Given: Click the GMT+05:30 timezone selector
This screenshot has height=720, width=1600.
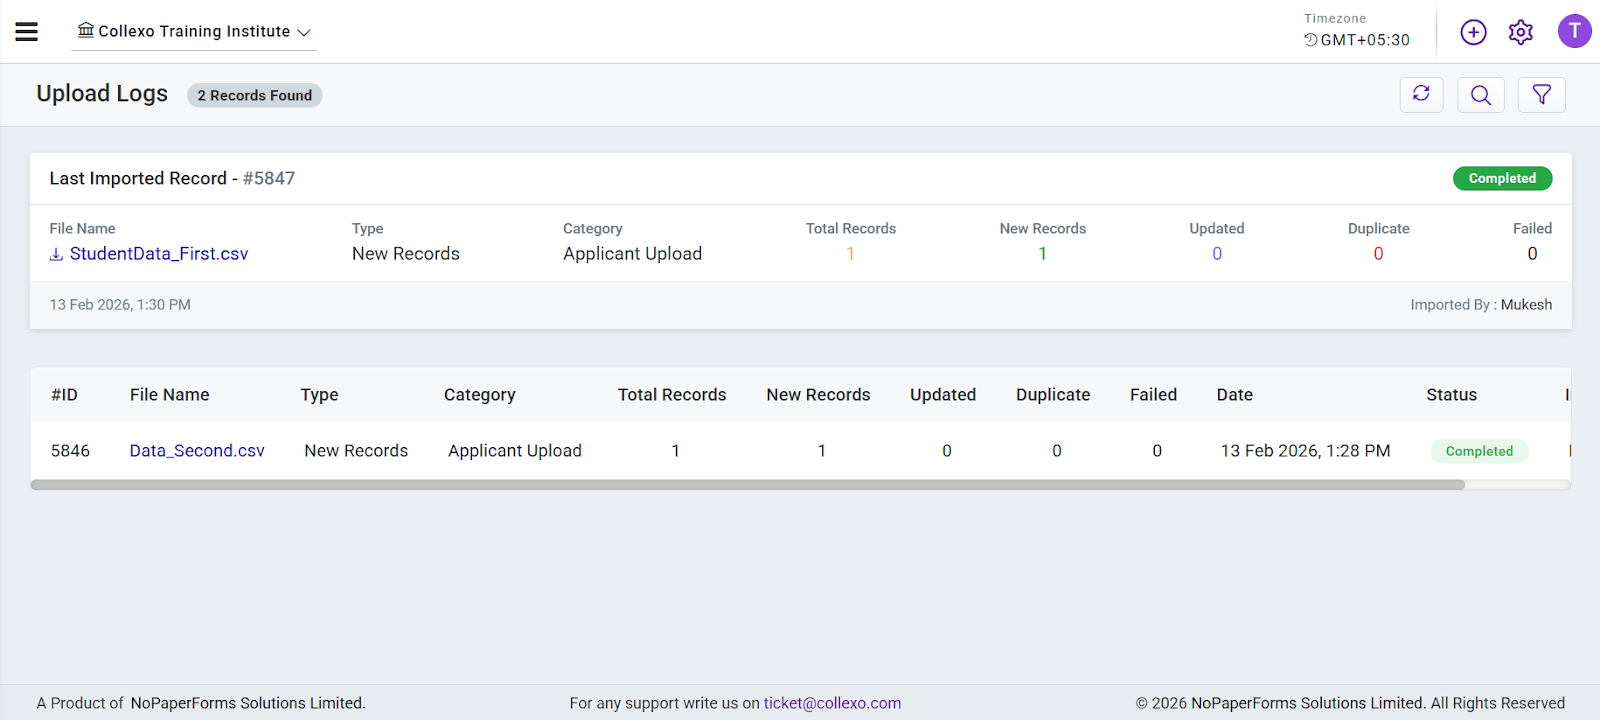Looking at the screenshot, I should 1357,40.
